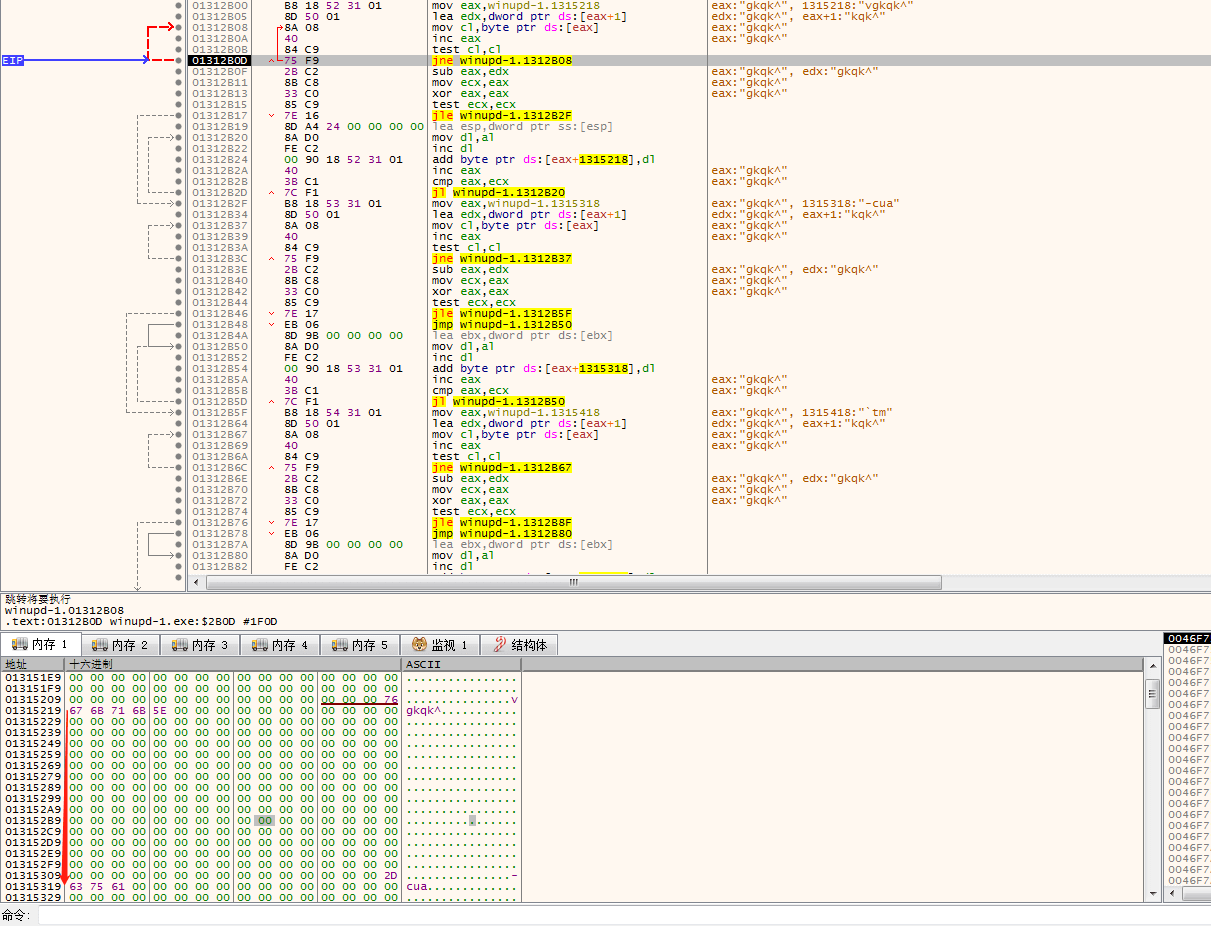
Task: Toggle breakpoint dot at address 01312B0D
Action: tap(179, 60)
